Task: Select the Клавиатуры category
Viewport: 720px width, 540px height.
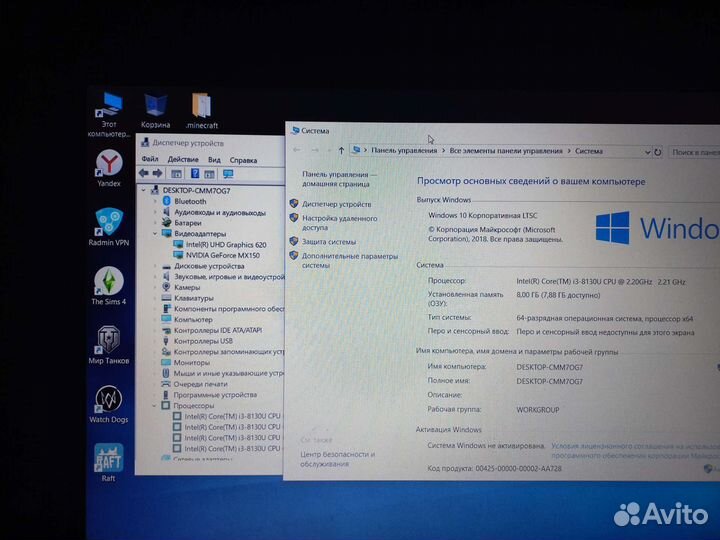Action: [194, 298]
